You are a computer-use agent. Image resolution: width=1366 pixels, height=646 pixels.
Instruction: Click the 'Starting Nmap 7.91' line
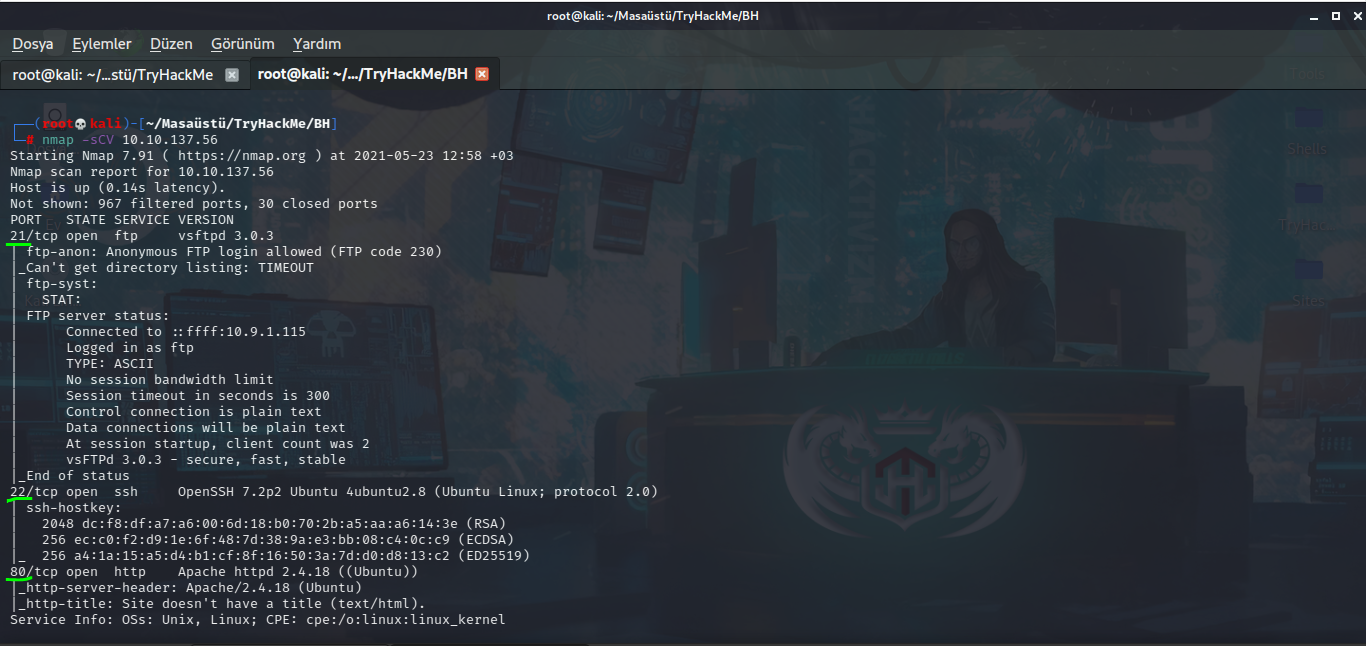(262, 156)
